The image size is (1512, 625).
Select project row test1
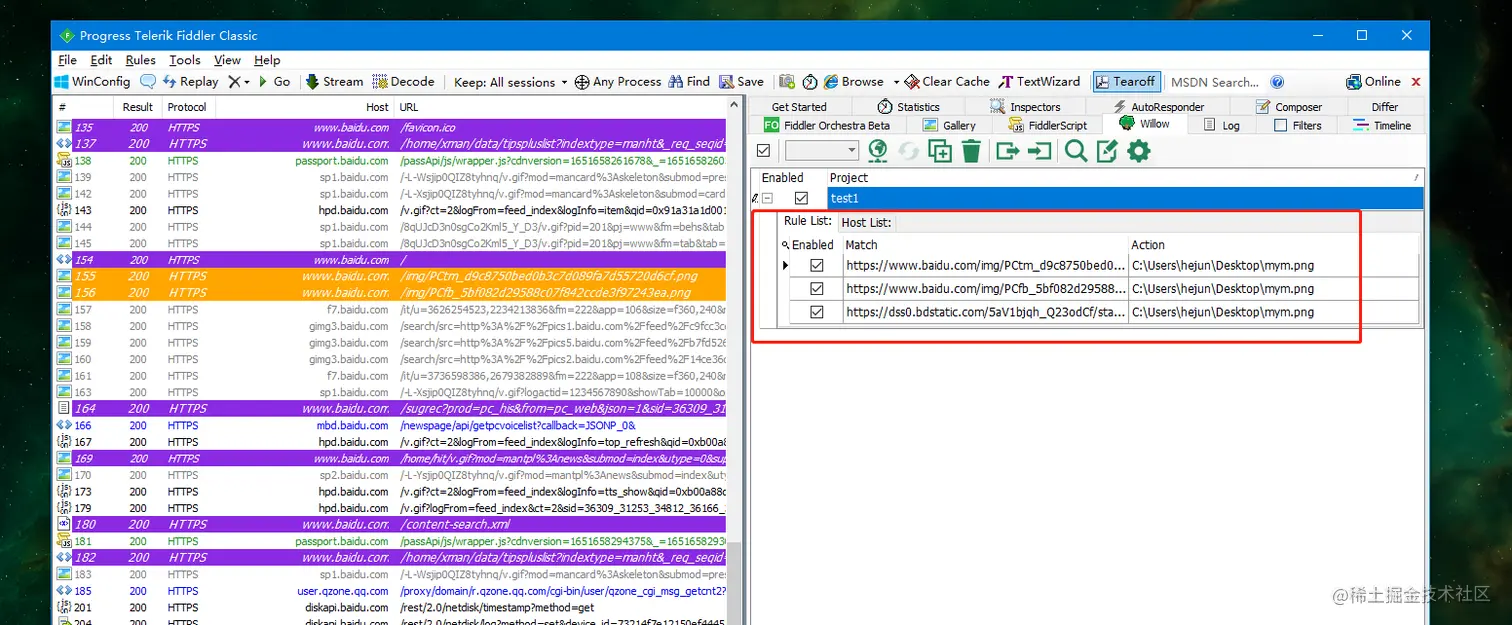1125,198
